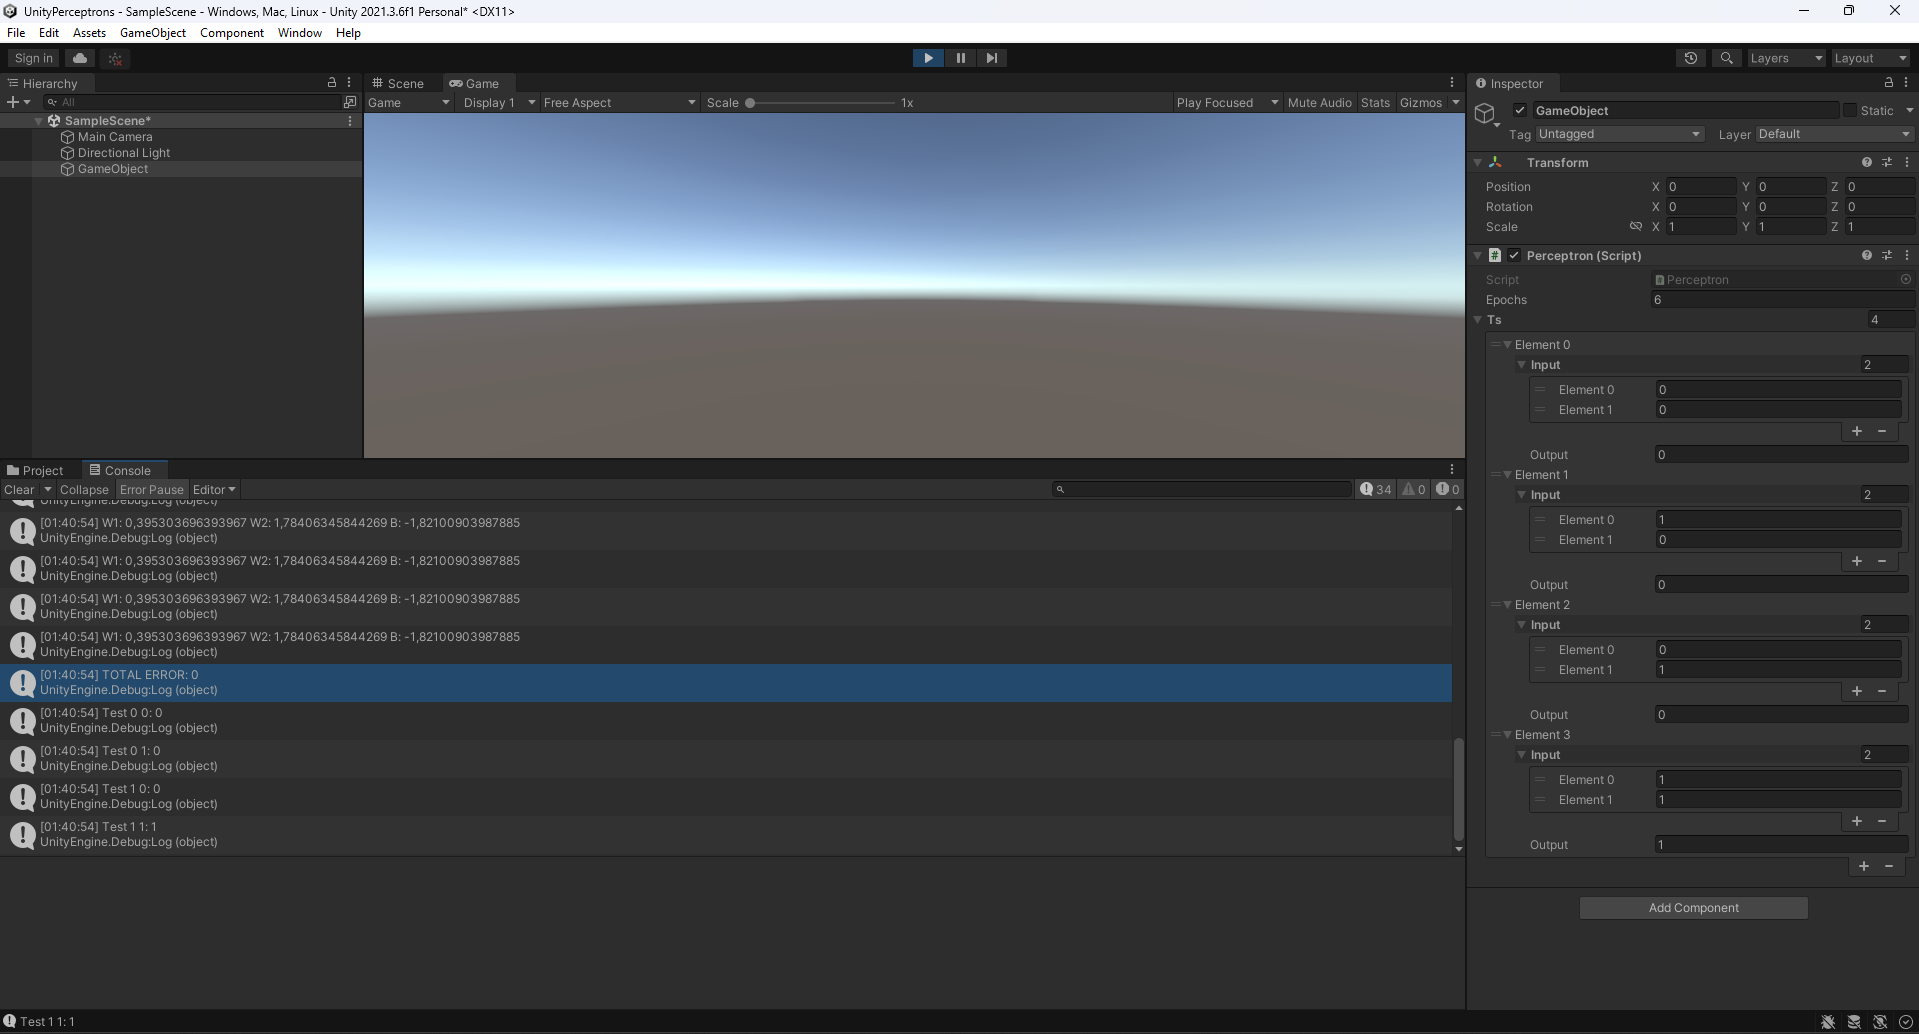This screenshot has width=1919, height=1034.
Task: Toggle the Static checkbox
Action: click(1849, 110)
